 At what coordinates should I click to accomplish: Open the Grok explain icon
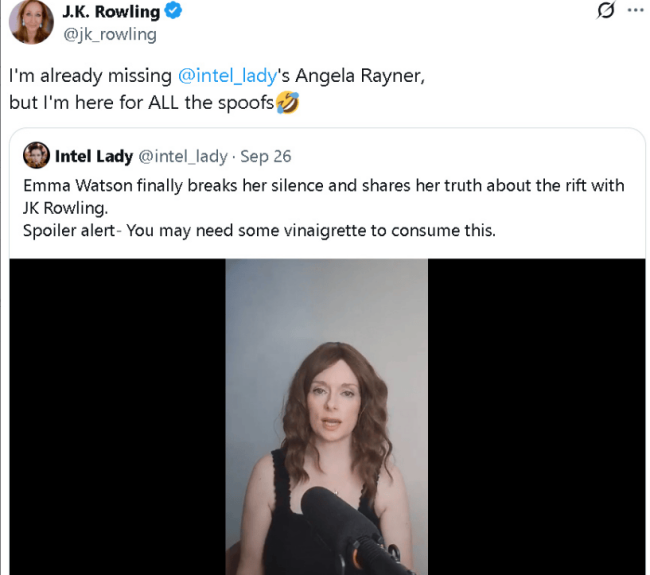pos(604,12)
